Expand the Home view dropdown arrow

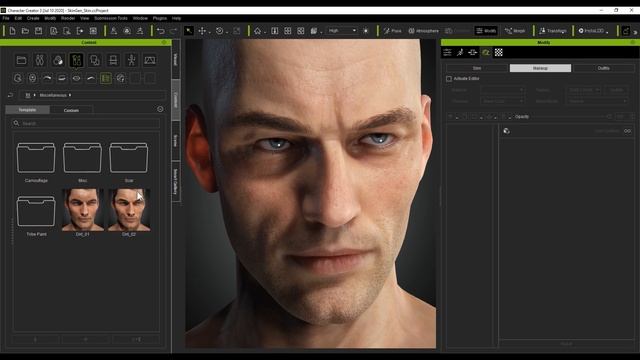point(264,32)
